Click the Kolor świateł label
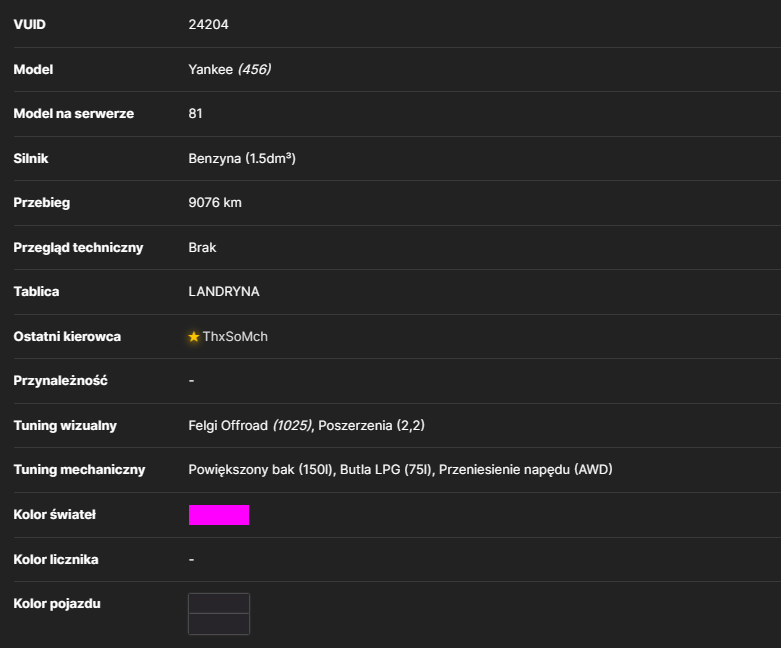The image size is (781, 648). tap(55, 515)
